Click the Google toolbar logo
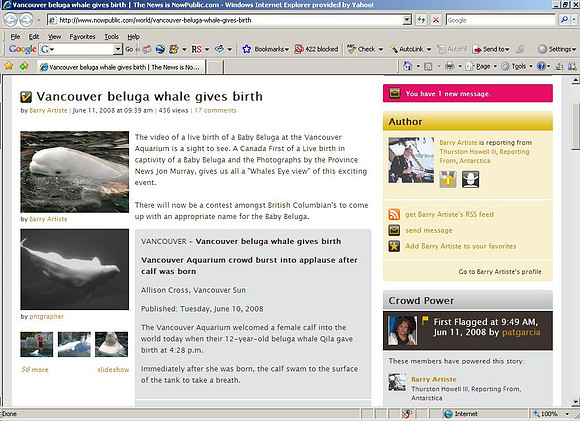Image resolution: width=580 pixels, height=421 pixels. [x=23, y=49]
